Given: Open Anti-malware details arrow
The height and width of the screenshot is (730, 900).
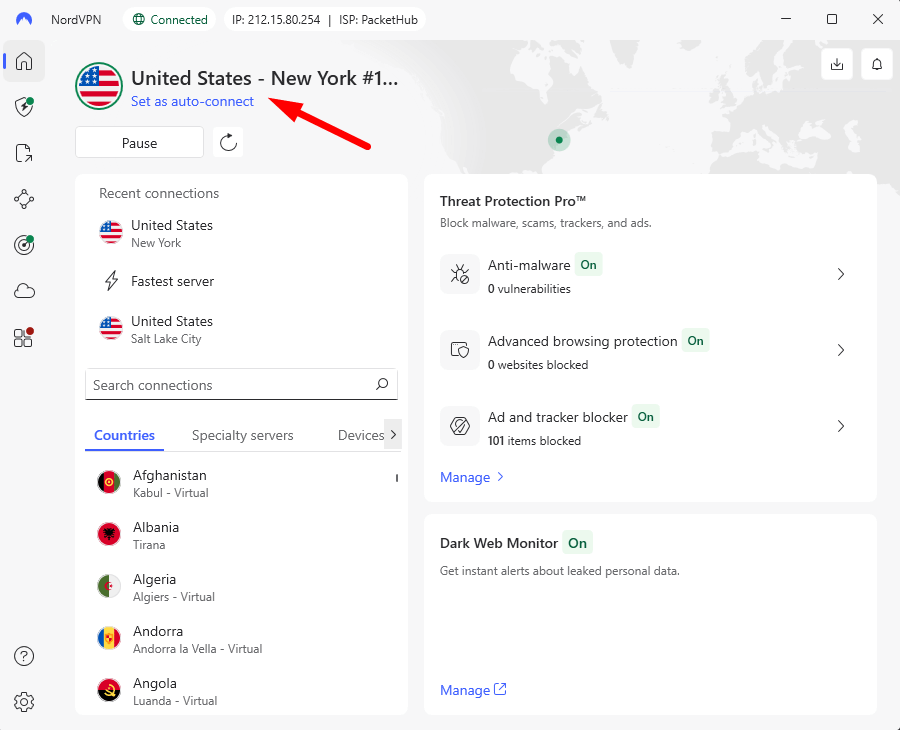Looking at the screenshot, I should pos(840,274).
